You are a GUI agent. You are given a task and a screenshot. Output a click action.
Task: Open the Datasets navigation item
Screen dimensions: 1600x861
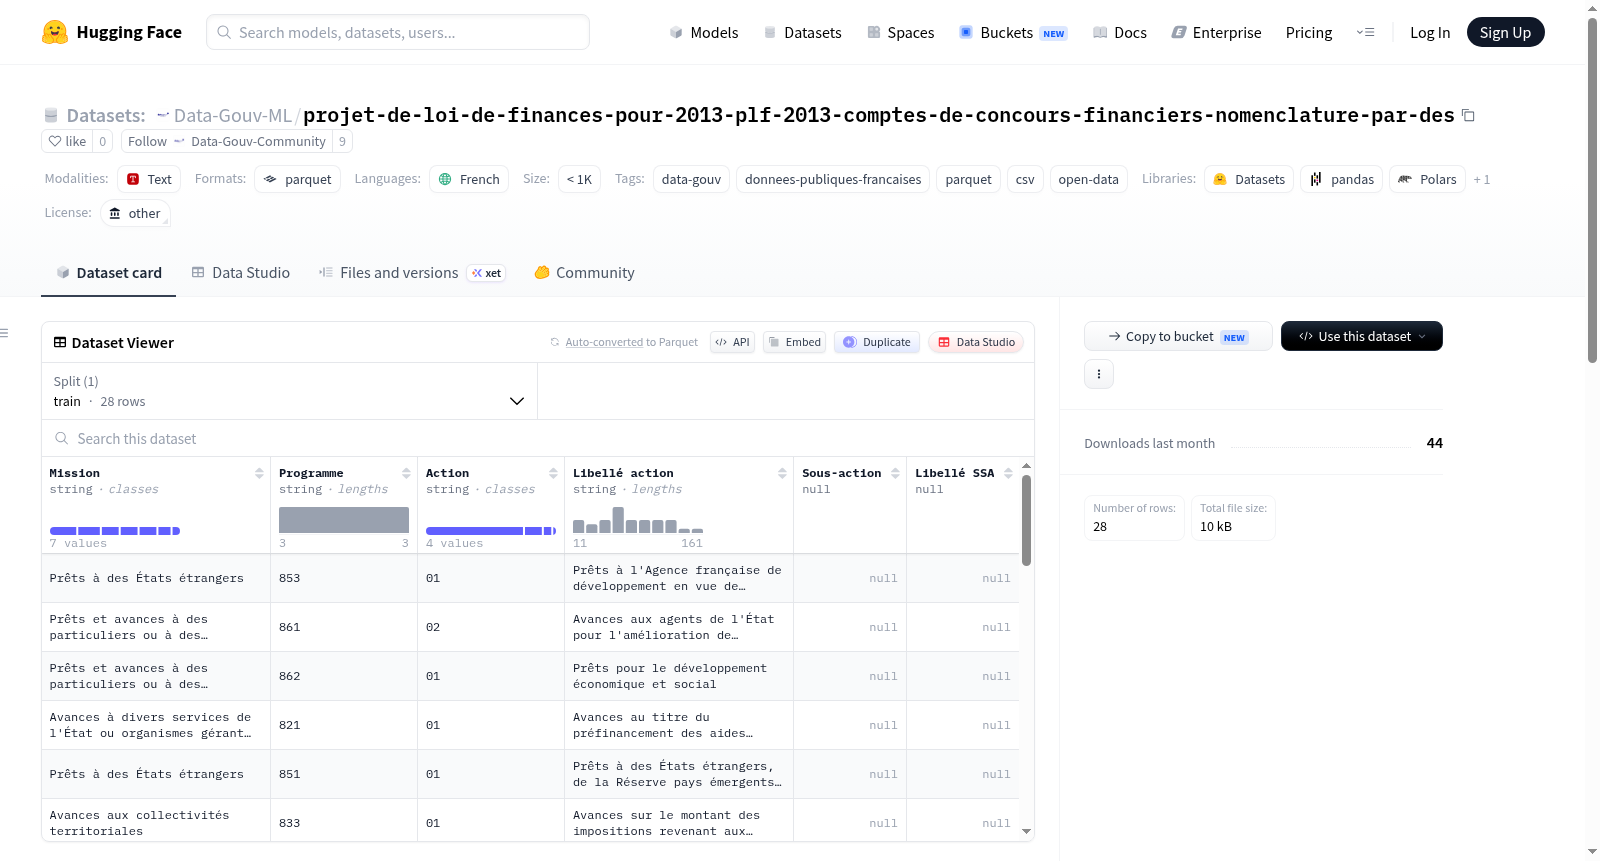tap(802, 32)
